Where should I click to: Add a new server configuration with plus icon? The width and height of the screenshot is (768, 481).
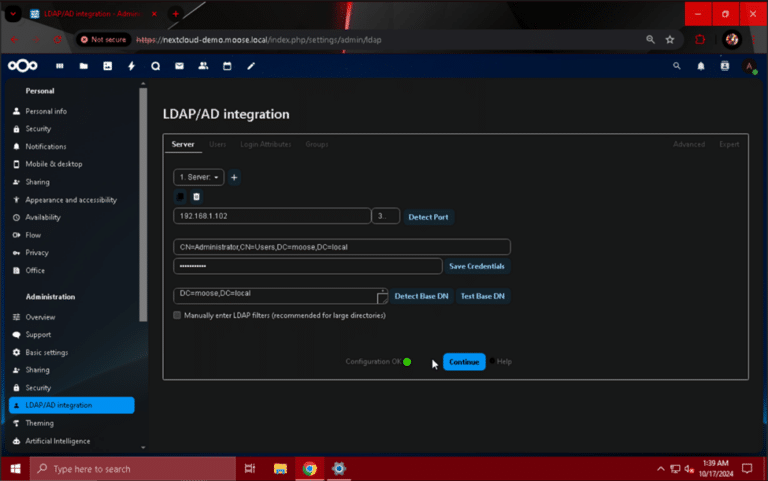(234, 177)
